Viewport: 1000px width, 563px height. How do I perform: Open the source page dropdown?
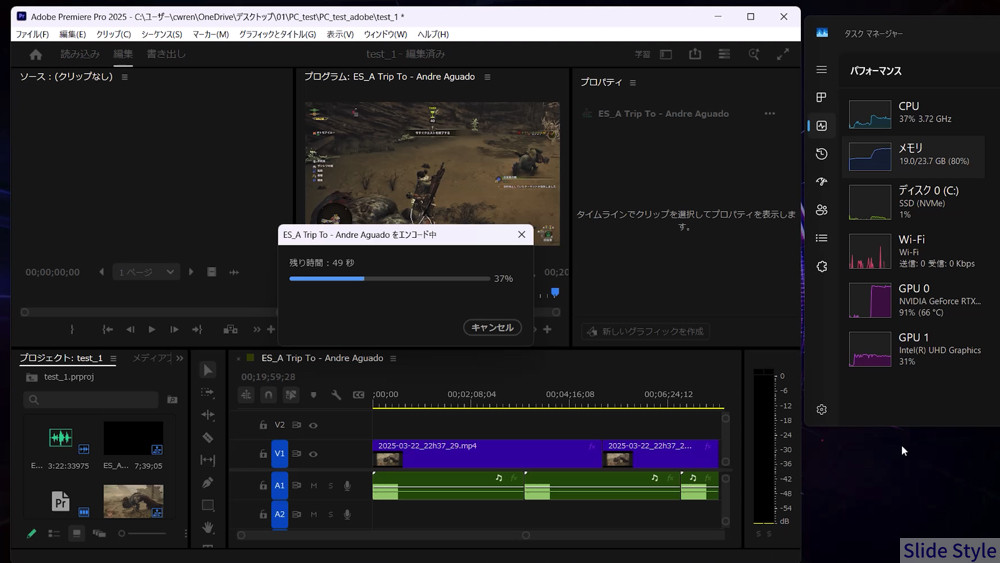(x=147, y=272)
